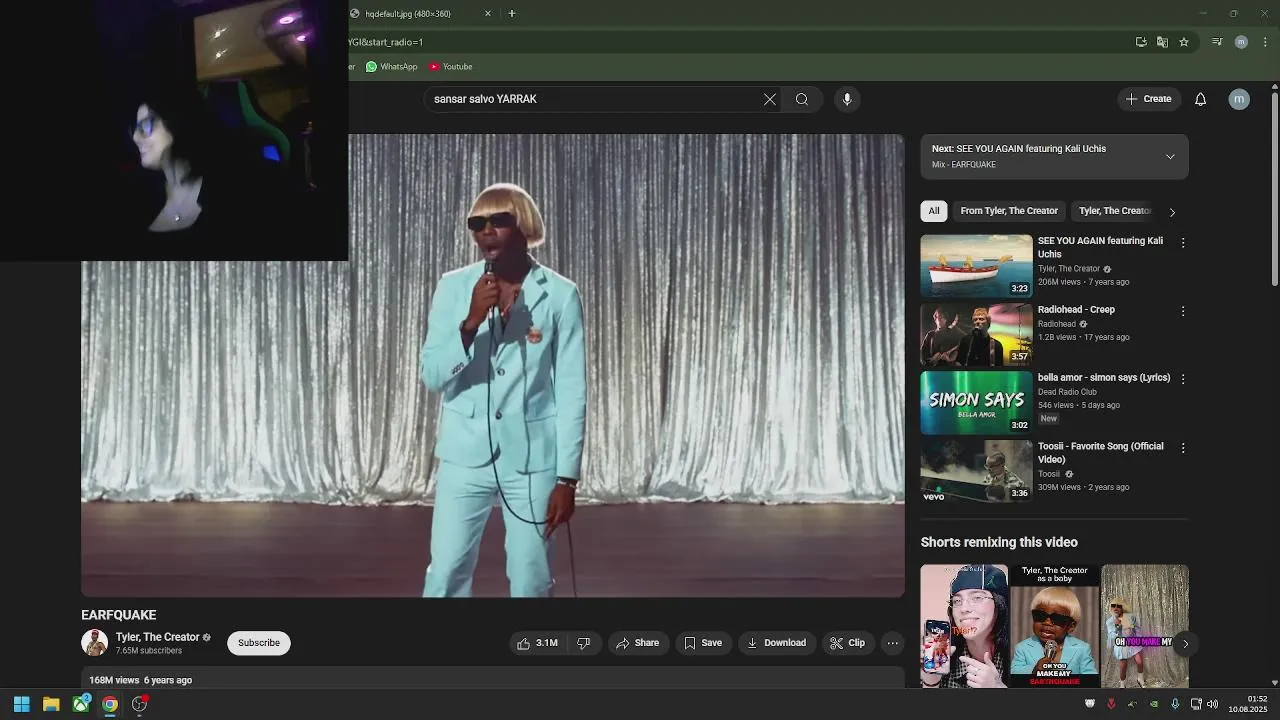The height and width of the screenshot is (720, 1280).
Task: Open Chrome profile avatar in toolbar
Action: pos(1241,42)
